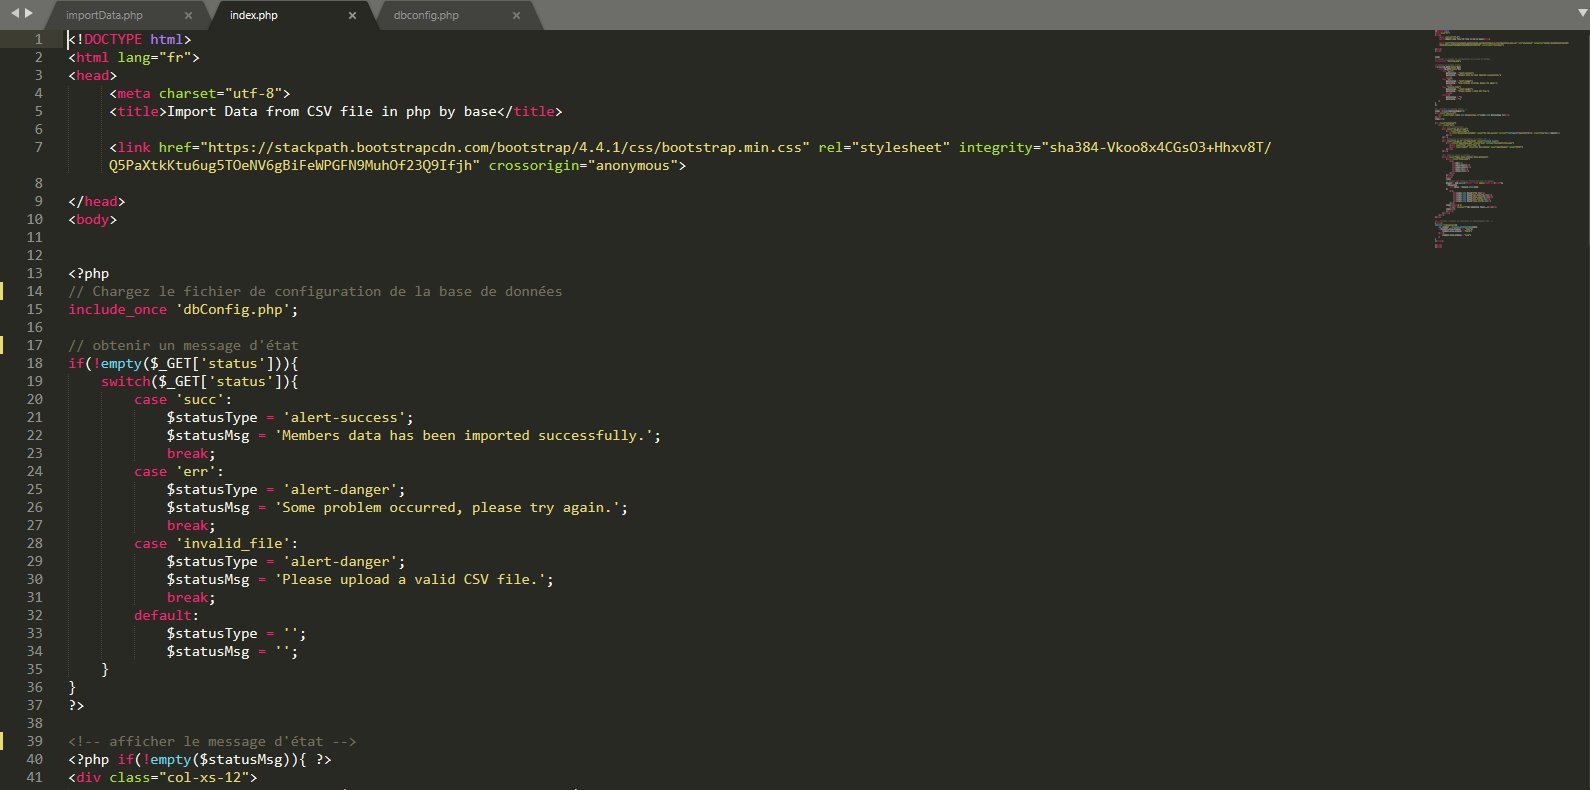Click the bootstrap CDN URL in link tag

(505, 148)
